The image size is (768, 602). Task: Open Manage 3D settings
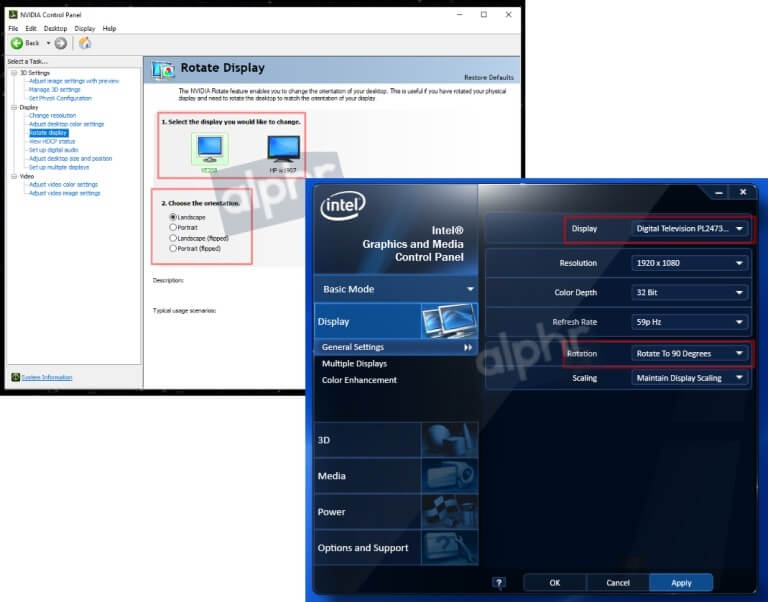[x=54, y=90]
